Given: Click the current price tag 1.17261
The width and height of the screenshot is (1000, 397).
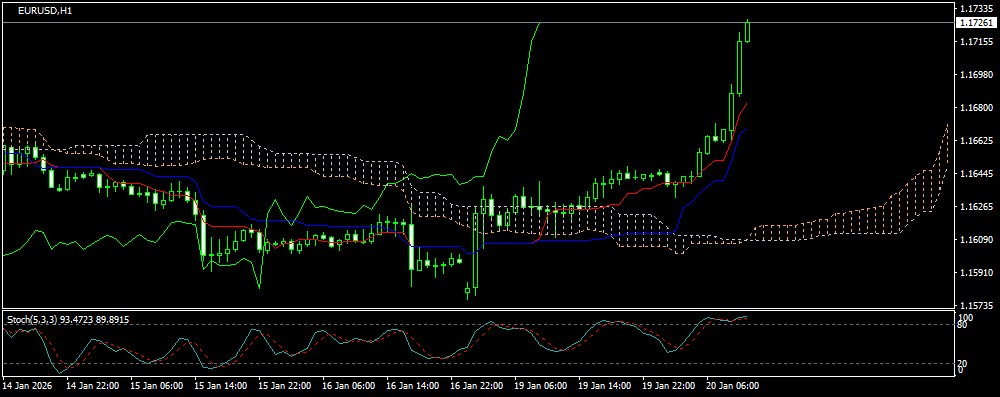Looking at the screenshot, I should [975, 22].
